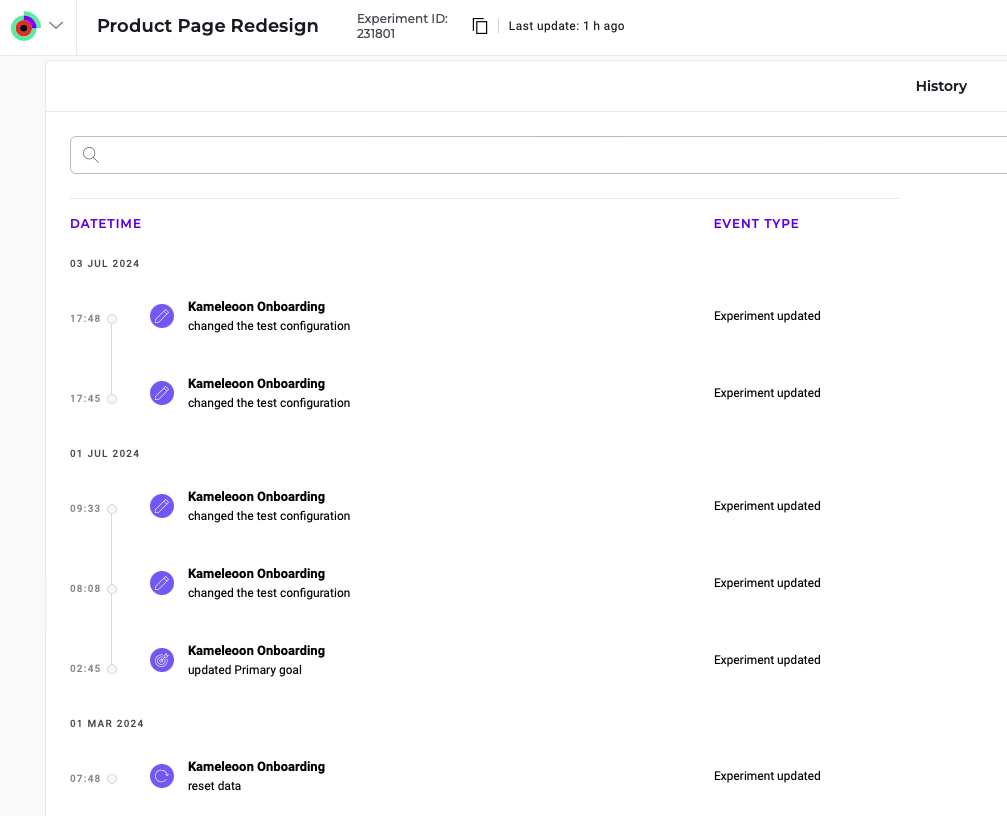Screen dimensions: 1007x816
Task: Click the pencil icon for the 17:45 entry
Action: click(162, 393)
